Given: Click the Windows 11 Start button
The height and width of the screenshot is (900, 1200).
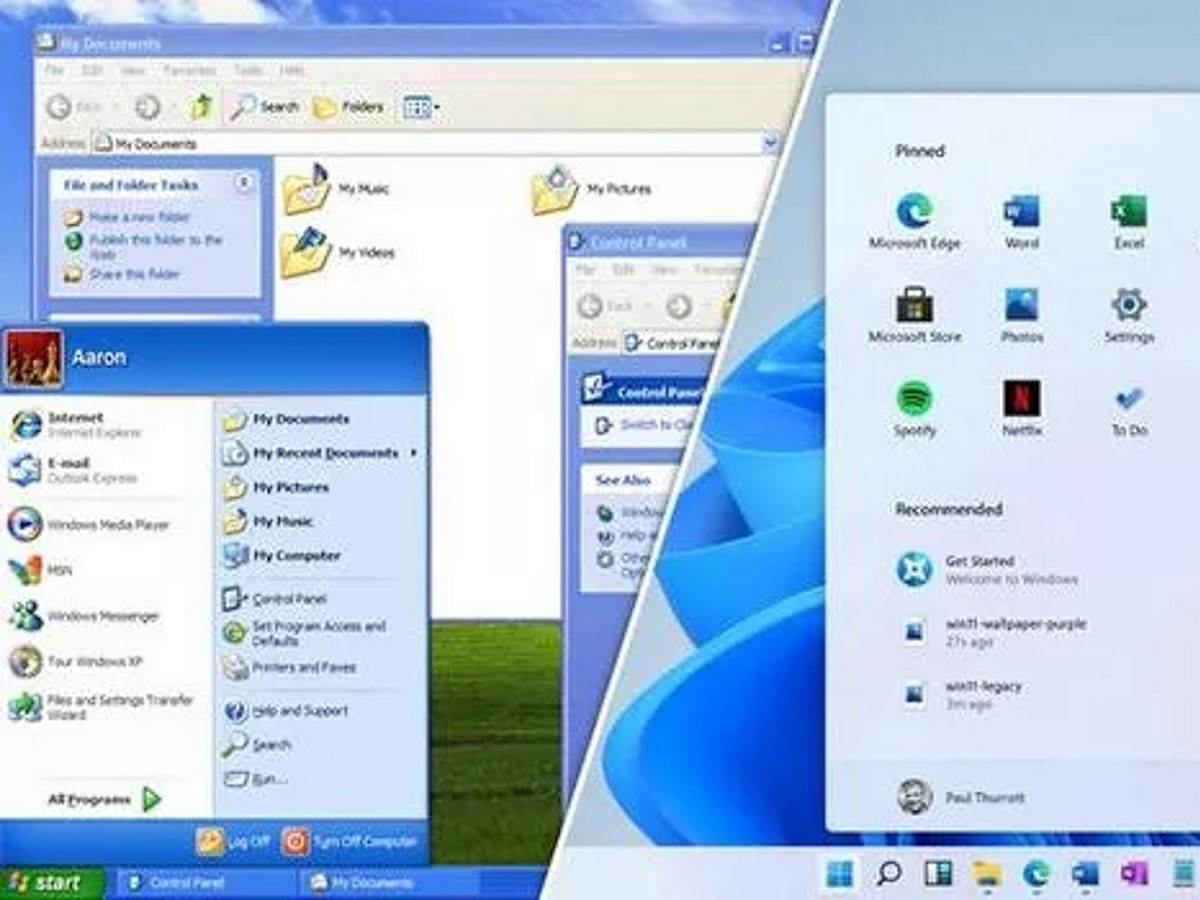Looking at the screenshot, I should point(839,874).
